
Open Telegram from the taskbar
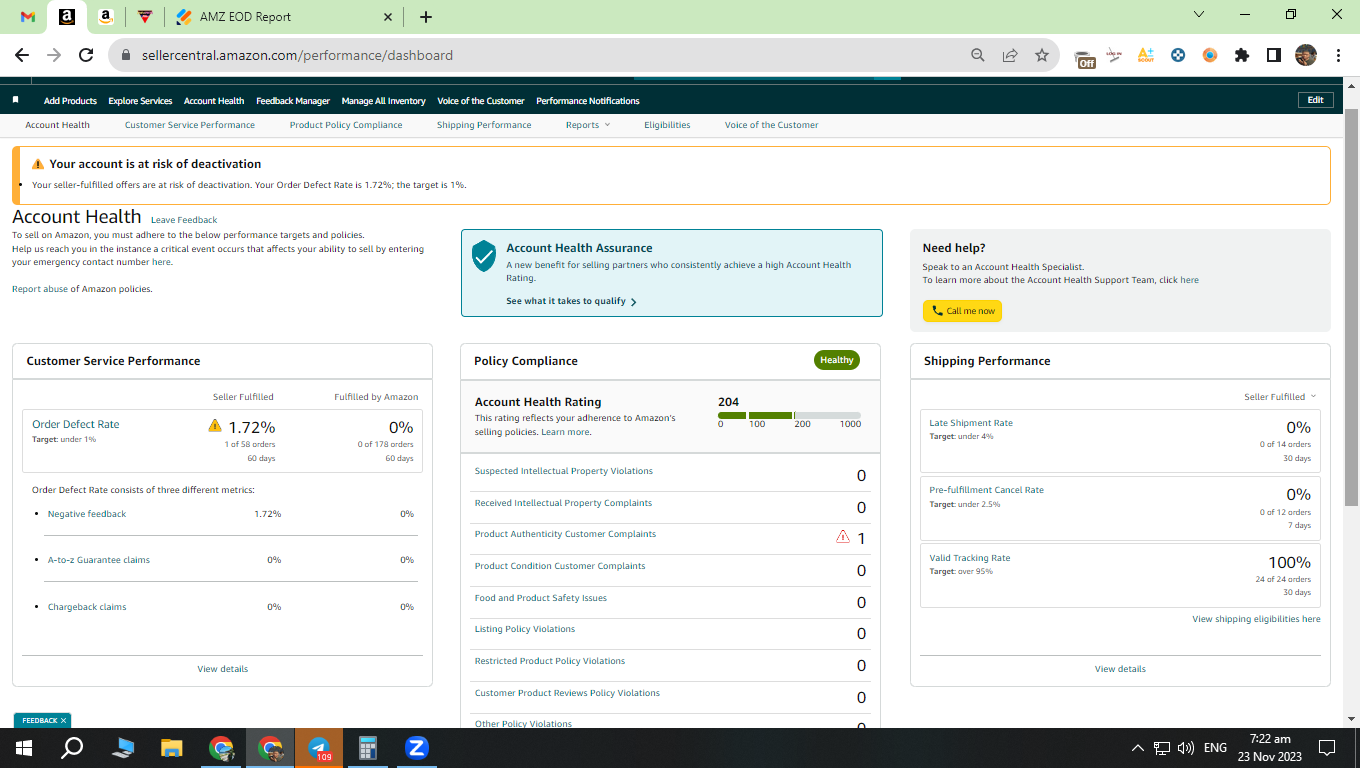pyautogui.click(x=319, y=748)
